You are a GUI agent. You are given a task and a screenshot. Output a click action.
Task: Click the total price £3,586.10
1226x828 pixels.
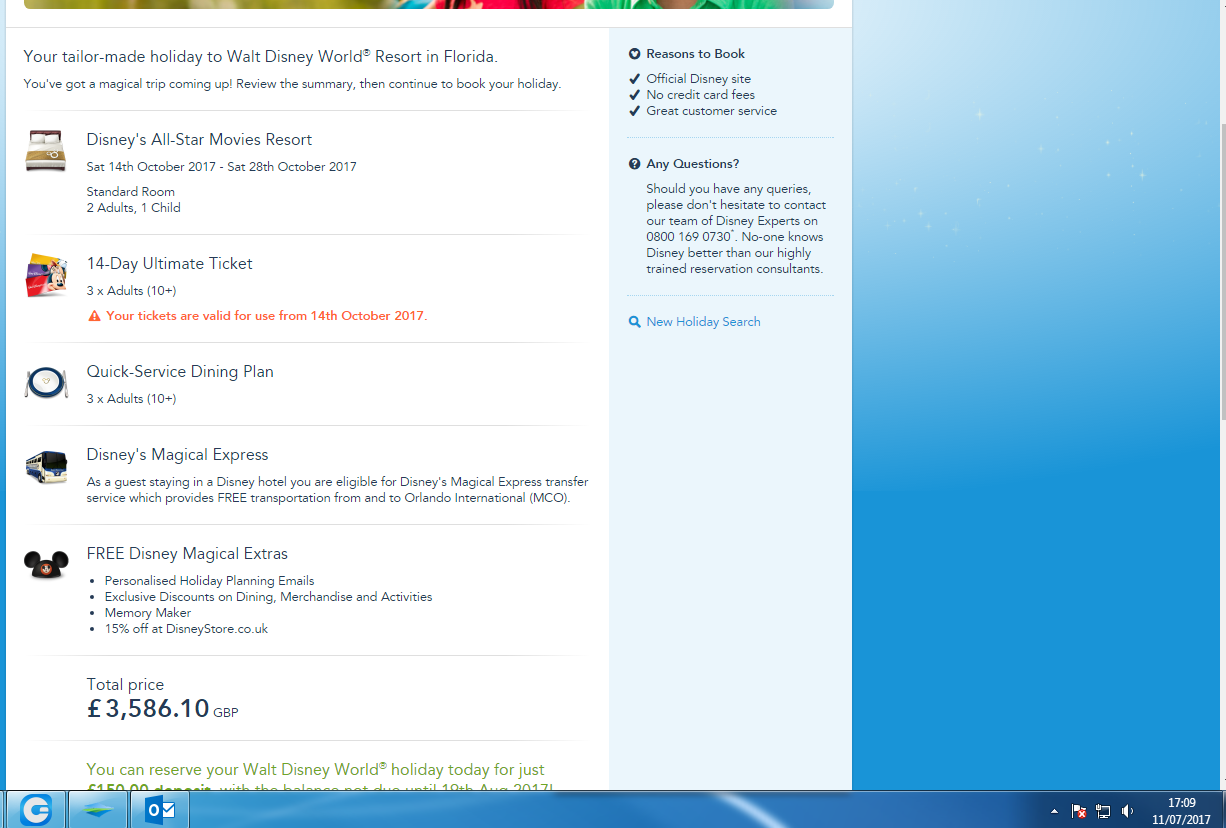148,709
